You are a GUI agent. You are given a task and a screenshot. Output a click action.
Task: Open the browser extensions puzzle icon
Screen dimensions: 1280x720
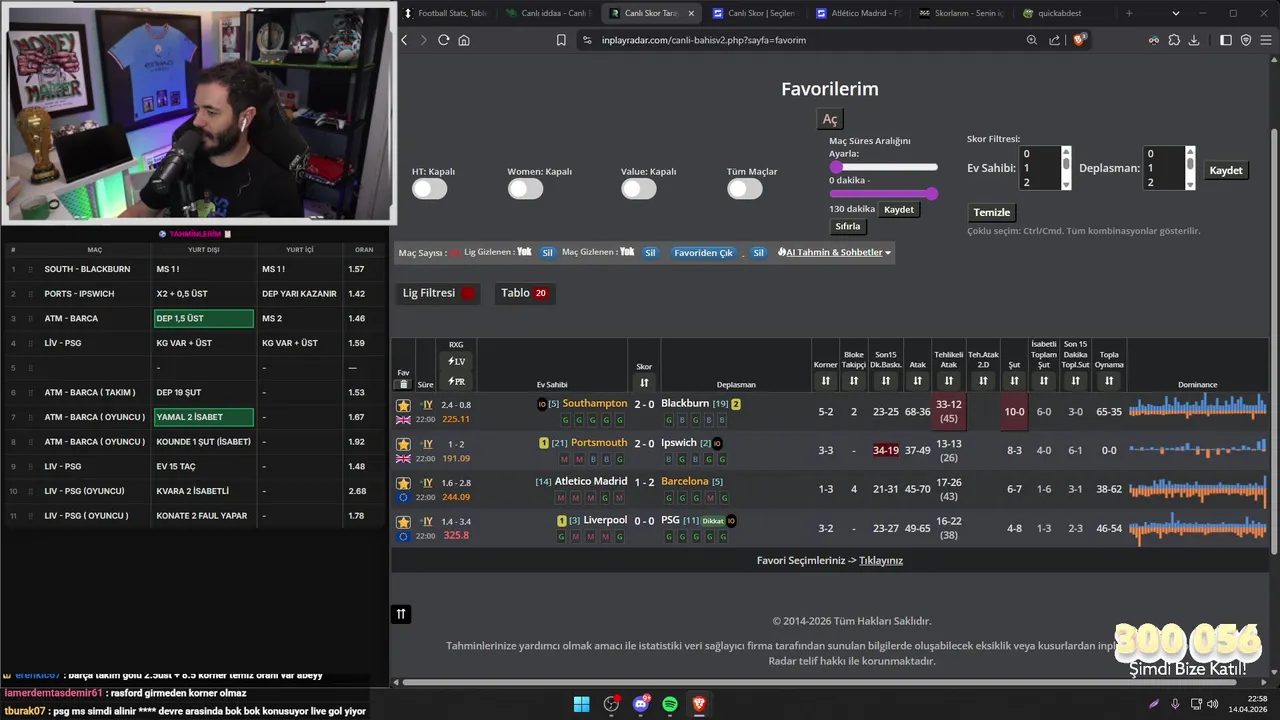1174,40
